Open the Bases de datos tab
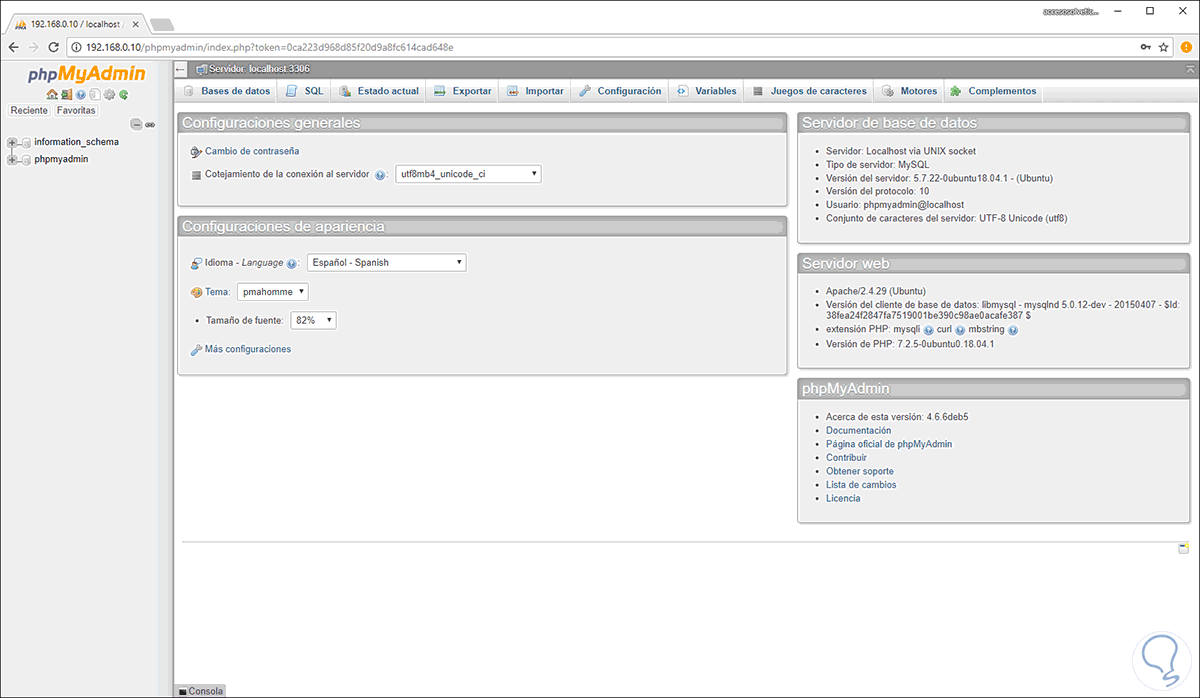 coord(227,91)
